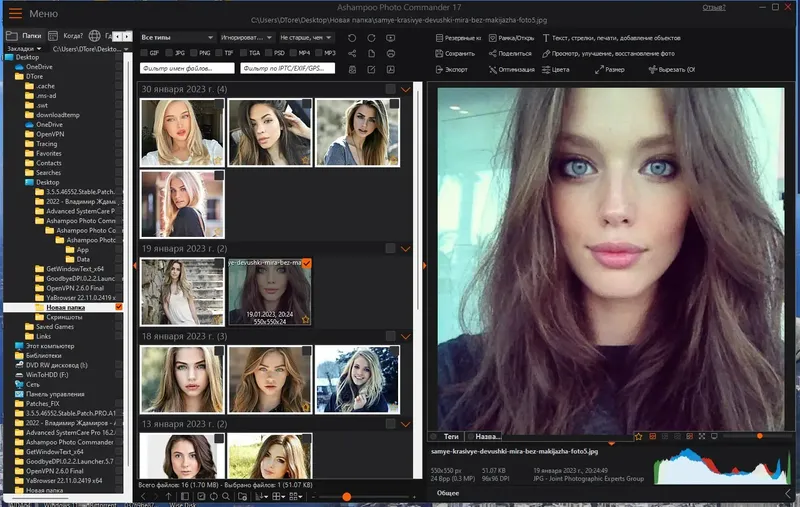Switch to the Когда? tab
Viewport: 800px width, 507px height.
(x=72, y=36)
